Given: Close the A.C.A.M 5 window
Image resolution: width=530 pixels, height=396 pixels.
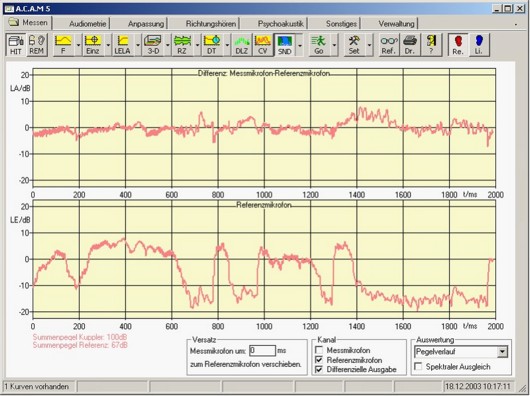Looking at the screenshot, I should point(520,9).
